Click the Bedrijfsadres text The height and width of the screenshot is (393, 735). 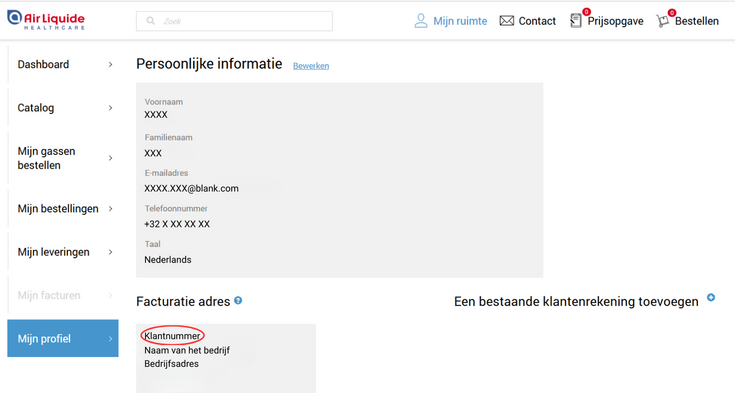pos(171,364)
